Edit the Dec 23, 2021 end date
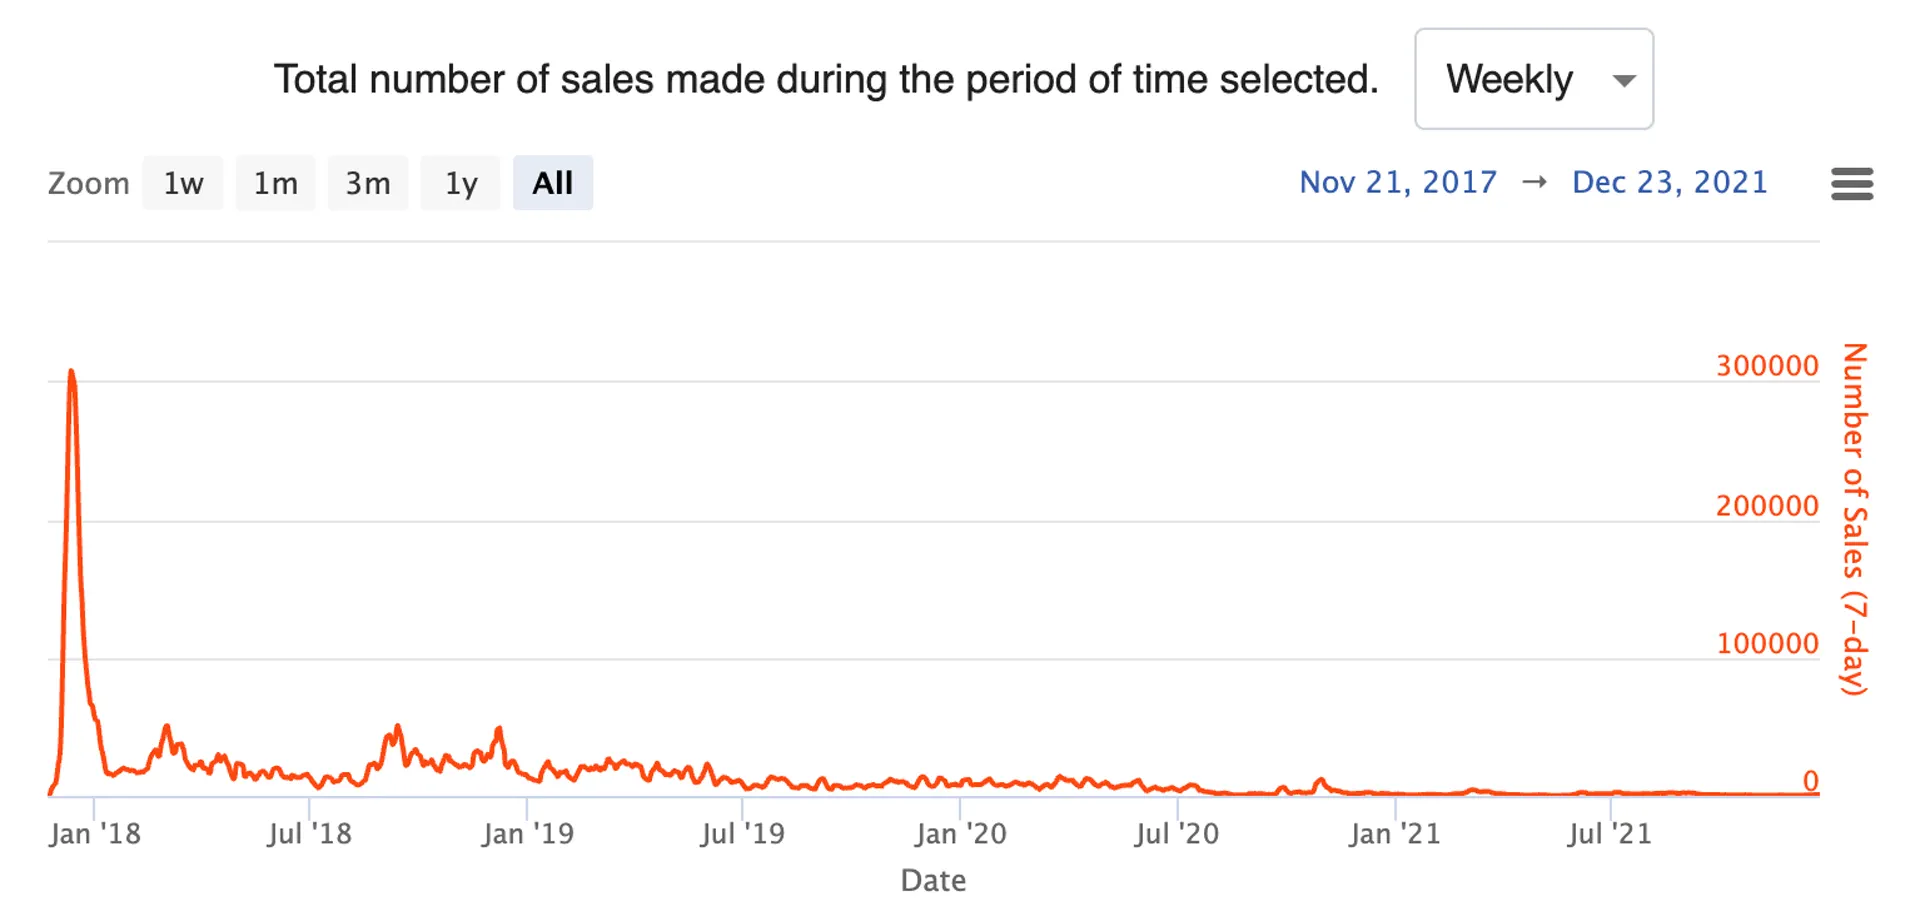The height and width of the screenshot is (916, 1920). pyautogui.click(x=1670, y=182)
